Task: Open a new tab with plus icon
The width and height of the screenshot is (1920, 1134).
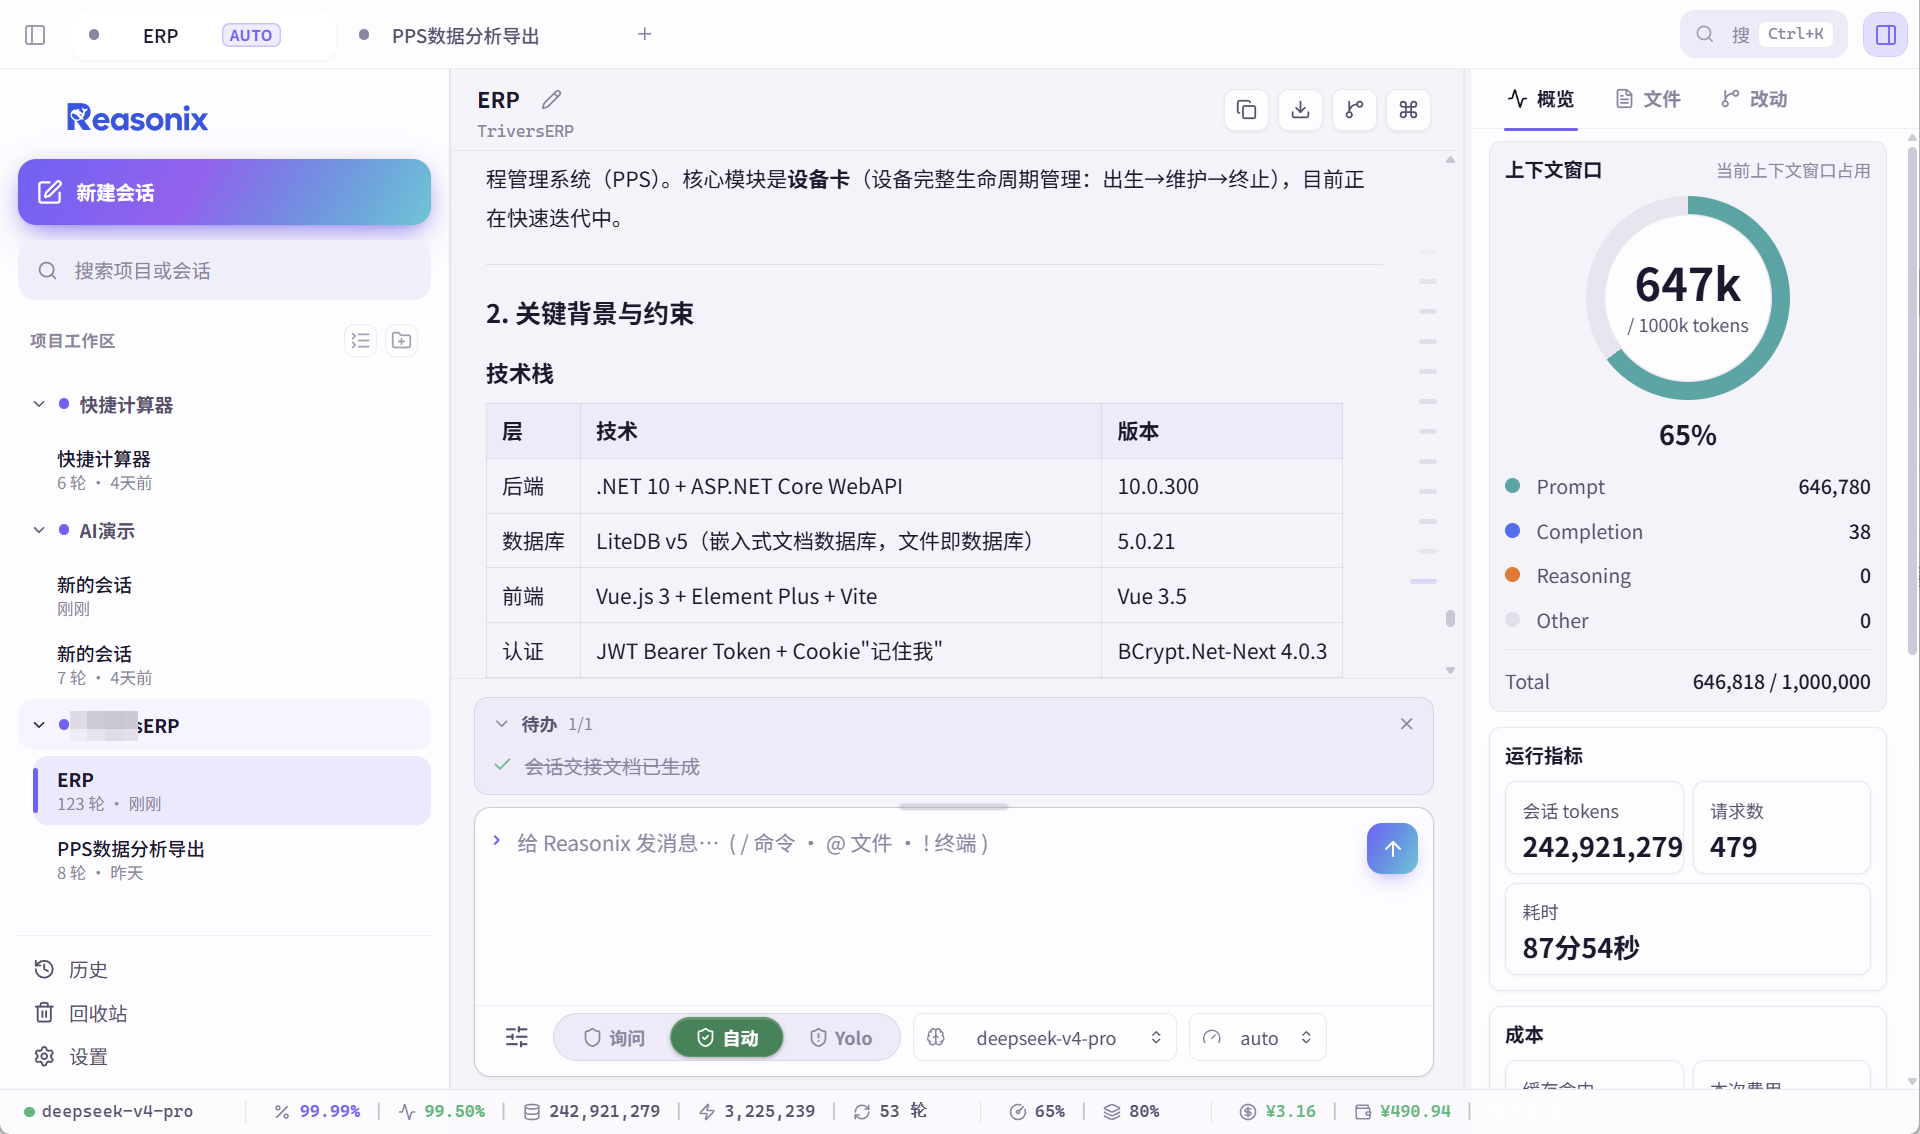Action: coord(645,34)
